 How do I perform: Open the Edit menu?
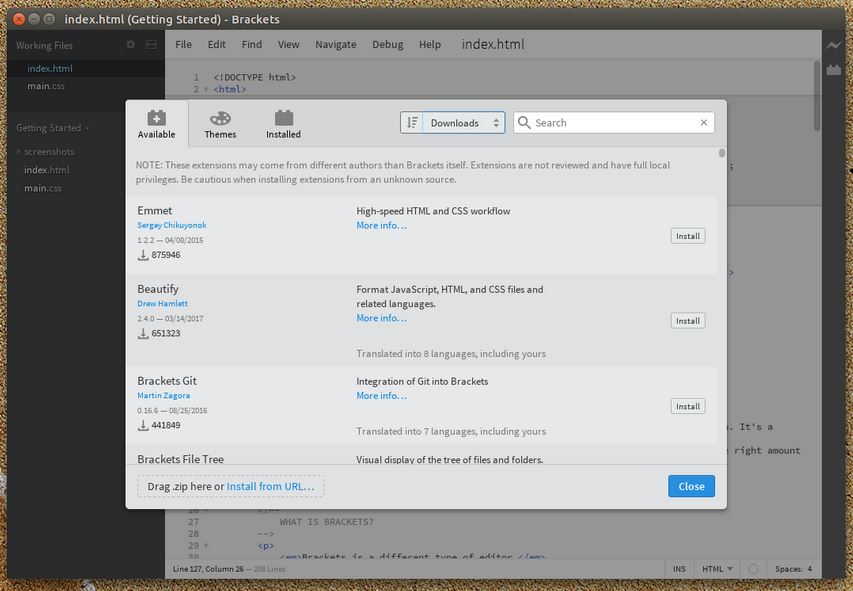217,45
